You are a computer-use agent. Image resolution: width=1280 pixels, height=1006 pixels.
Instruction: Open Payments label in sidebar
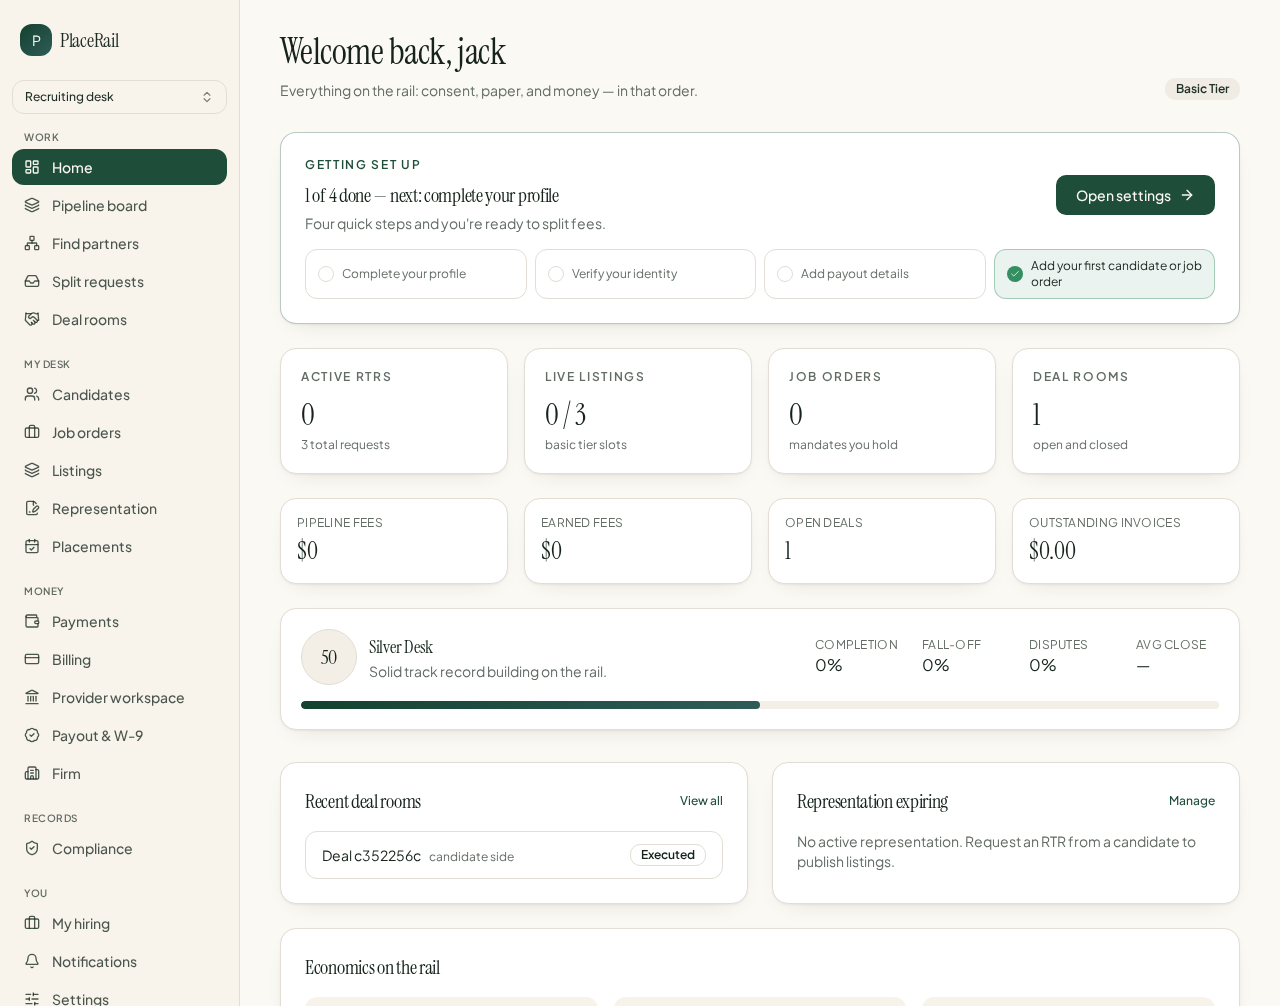(x=85, y=621)
